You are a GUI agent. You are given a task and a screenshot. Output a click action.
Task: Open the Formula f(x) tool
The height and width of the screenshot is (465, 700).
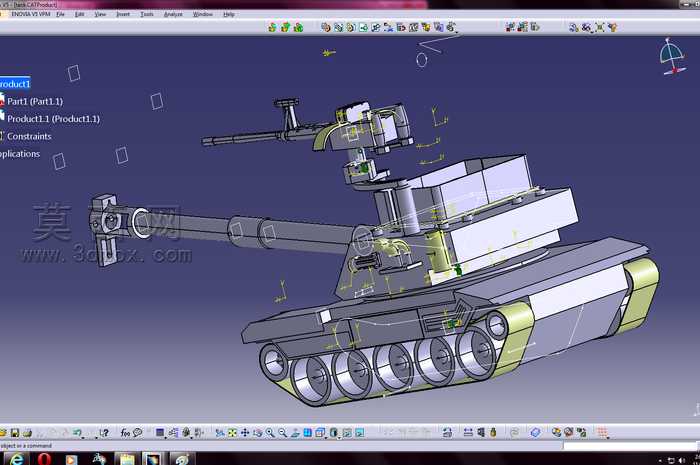[125, 432]
